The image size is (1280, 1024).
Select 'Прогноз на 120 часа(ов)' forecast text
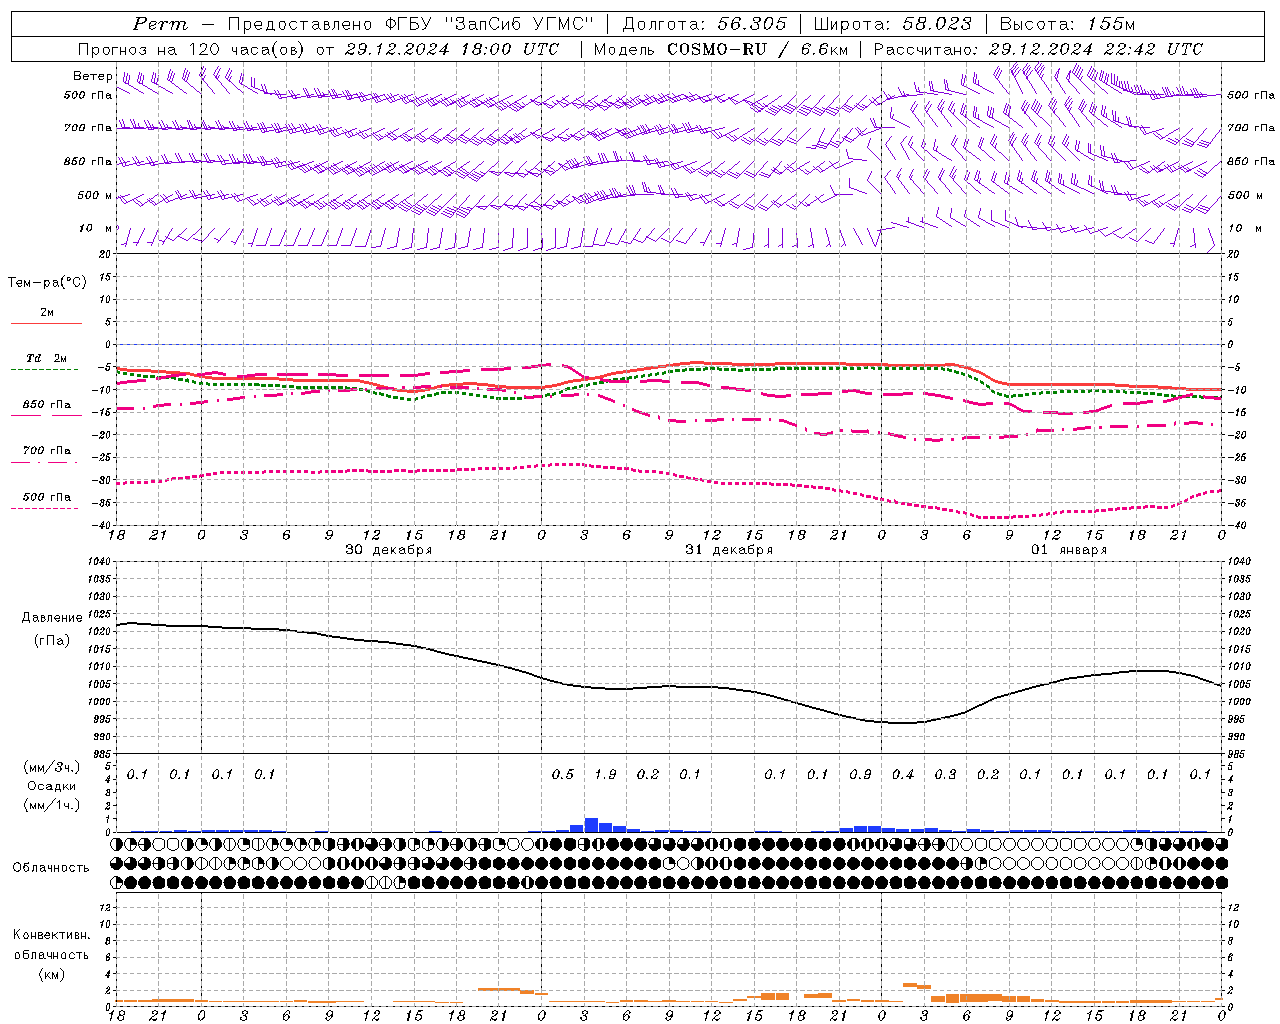pos(193,49)
